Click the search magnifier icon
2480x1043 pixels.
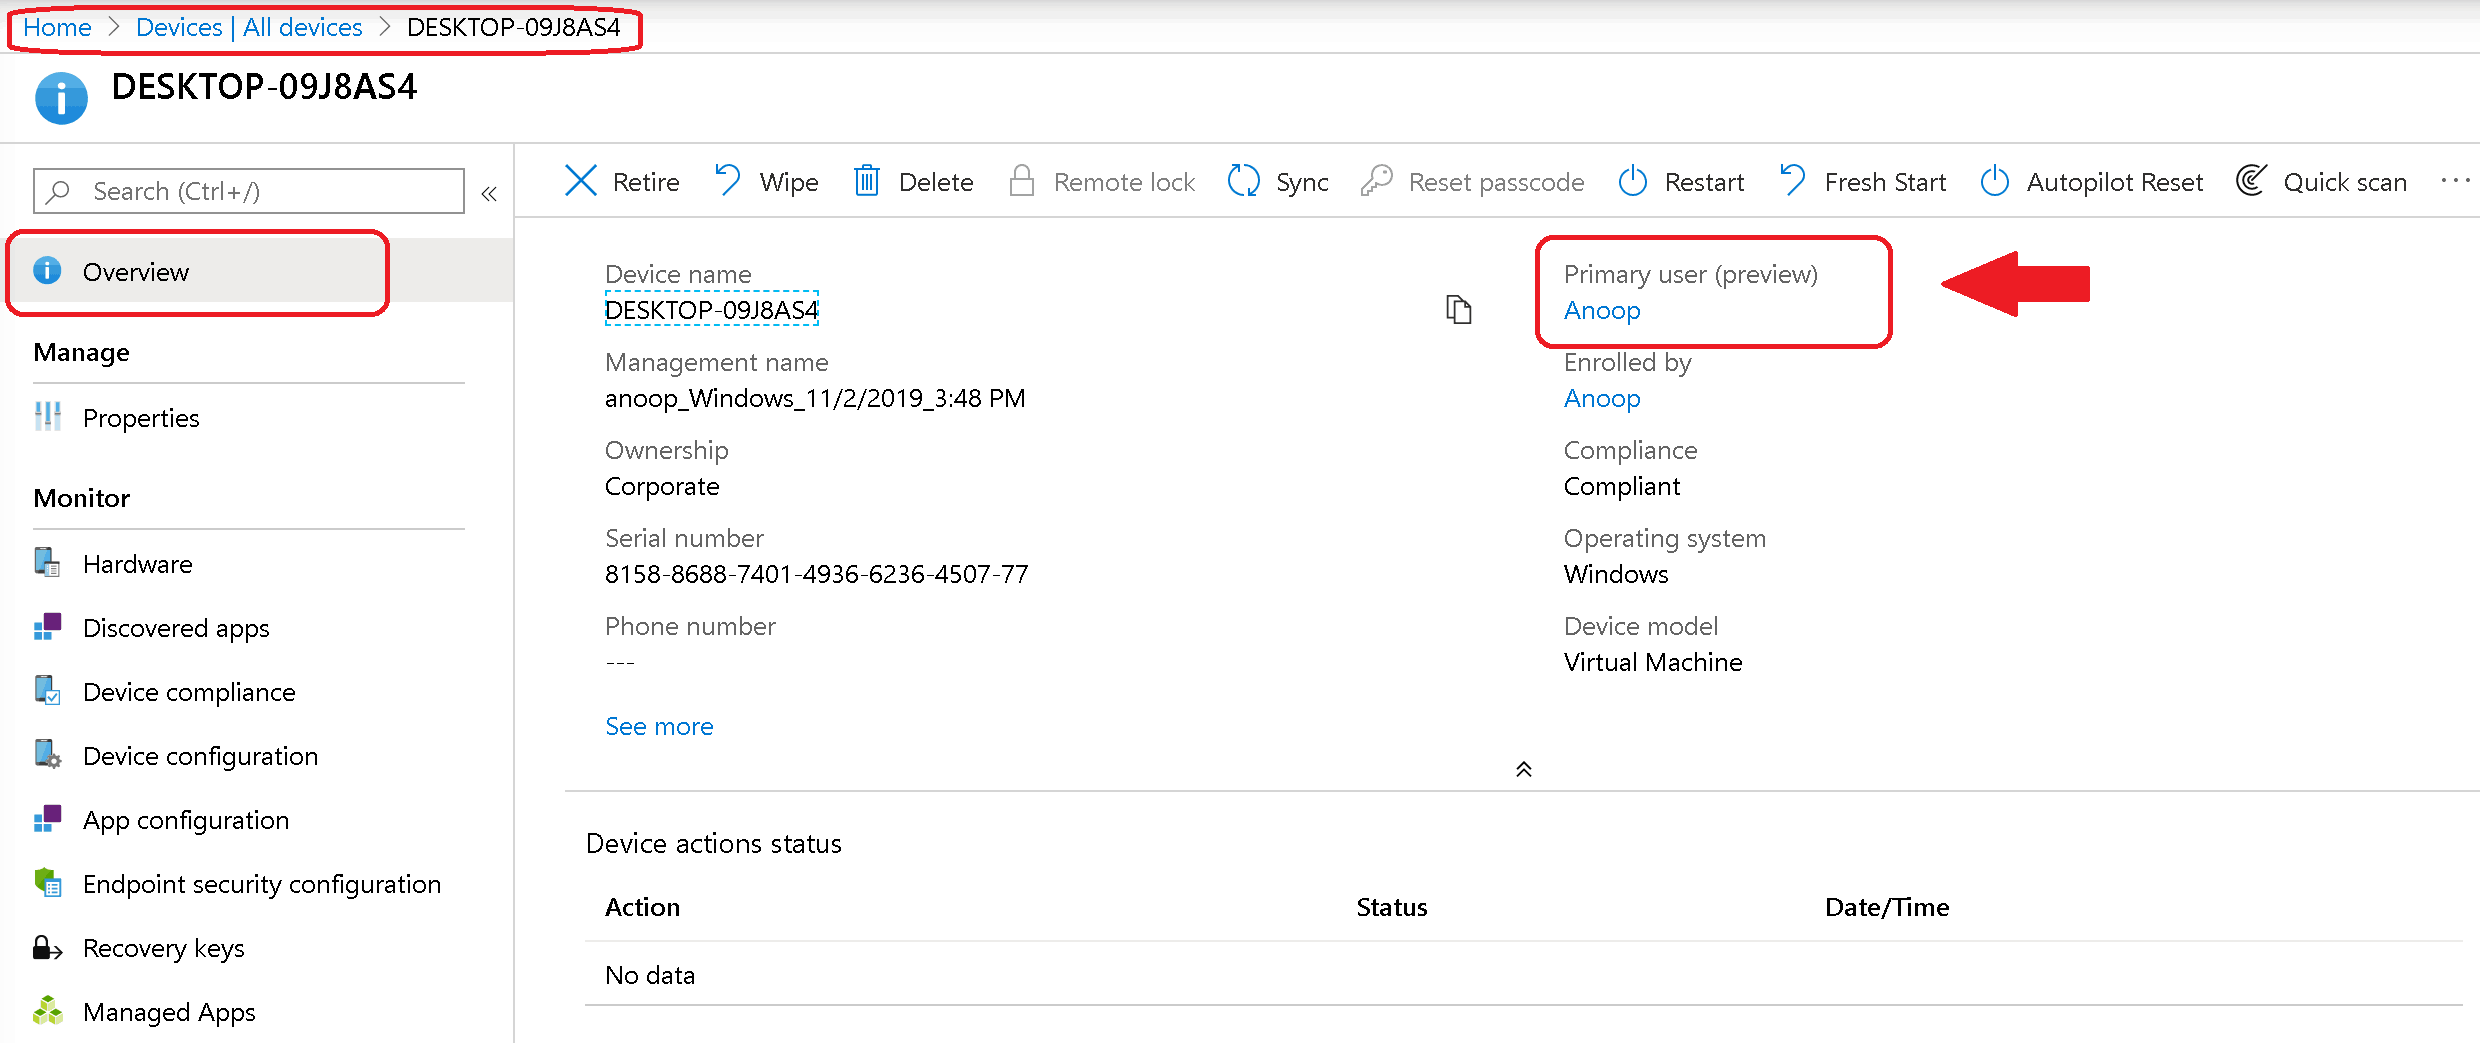(x=59, y=191)
